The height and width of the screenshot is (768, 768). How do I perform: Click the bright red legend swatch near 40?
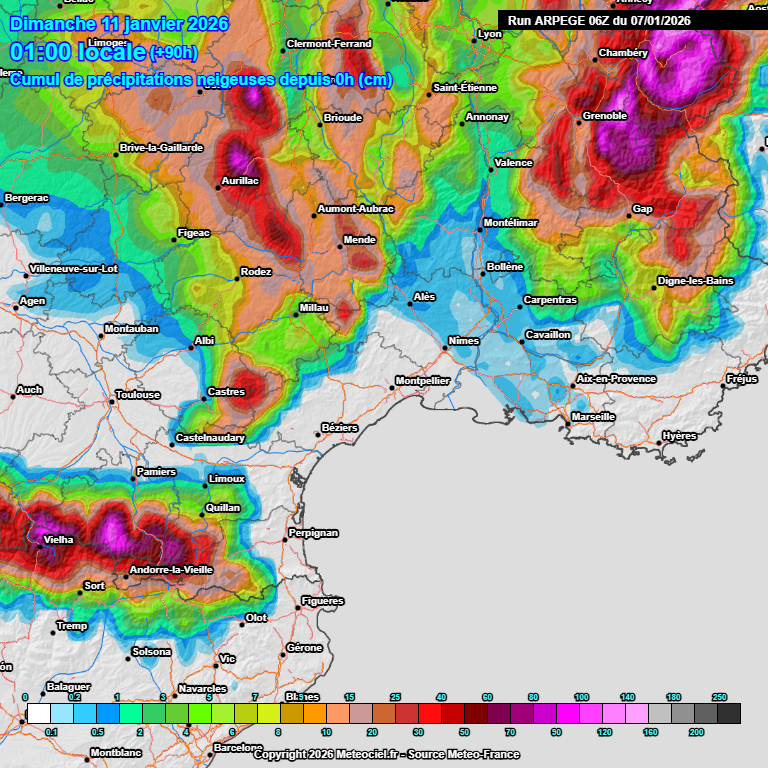point(430,714)
